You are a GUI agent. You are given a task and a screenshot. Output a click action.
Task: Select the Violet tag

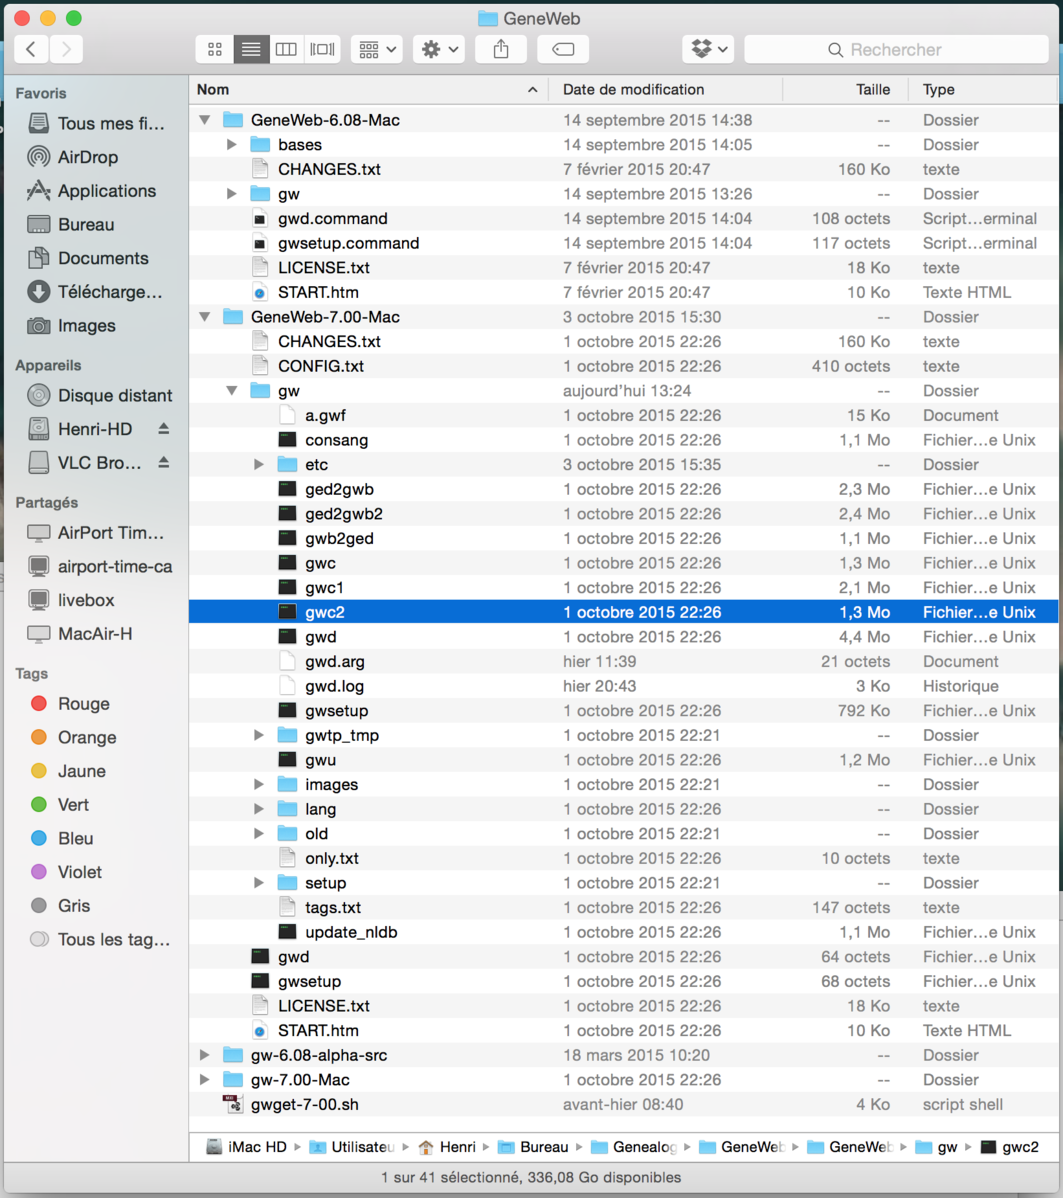(66, 873)
